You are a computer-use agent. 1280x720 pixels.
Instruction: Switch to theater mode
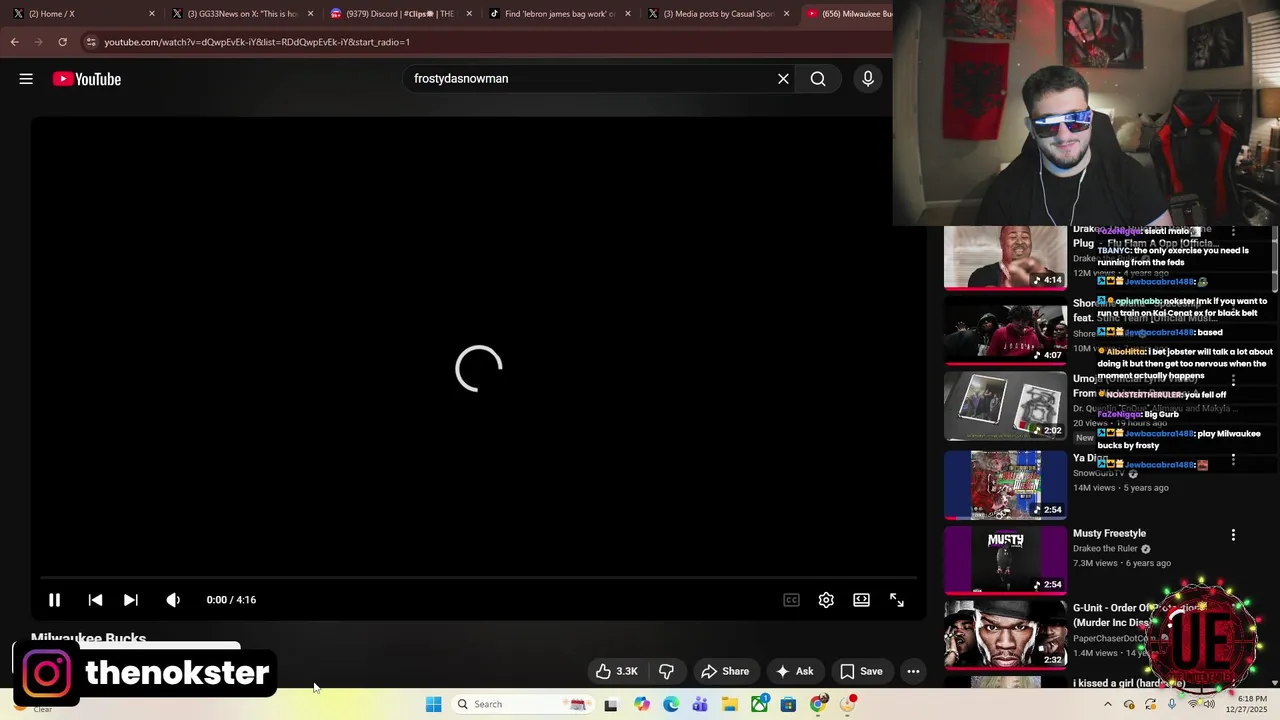click(861, 600)
